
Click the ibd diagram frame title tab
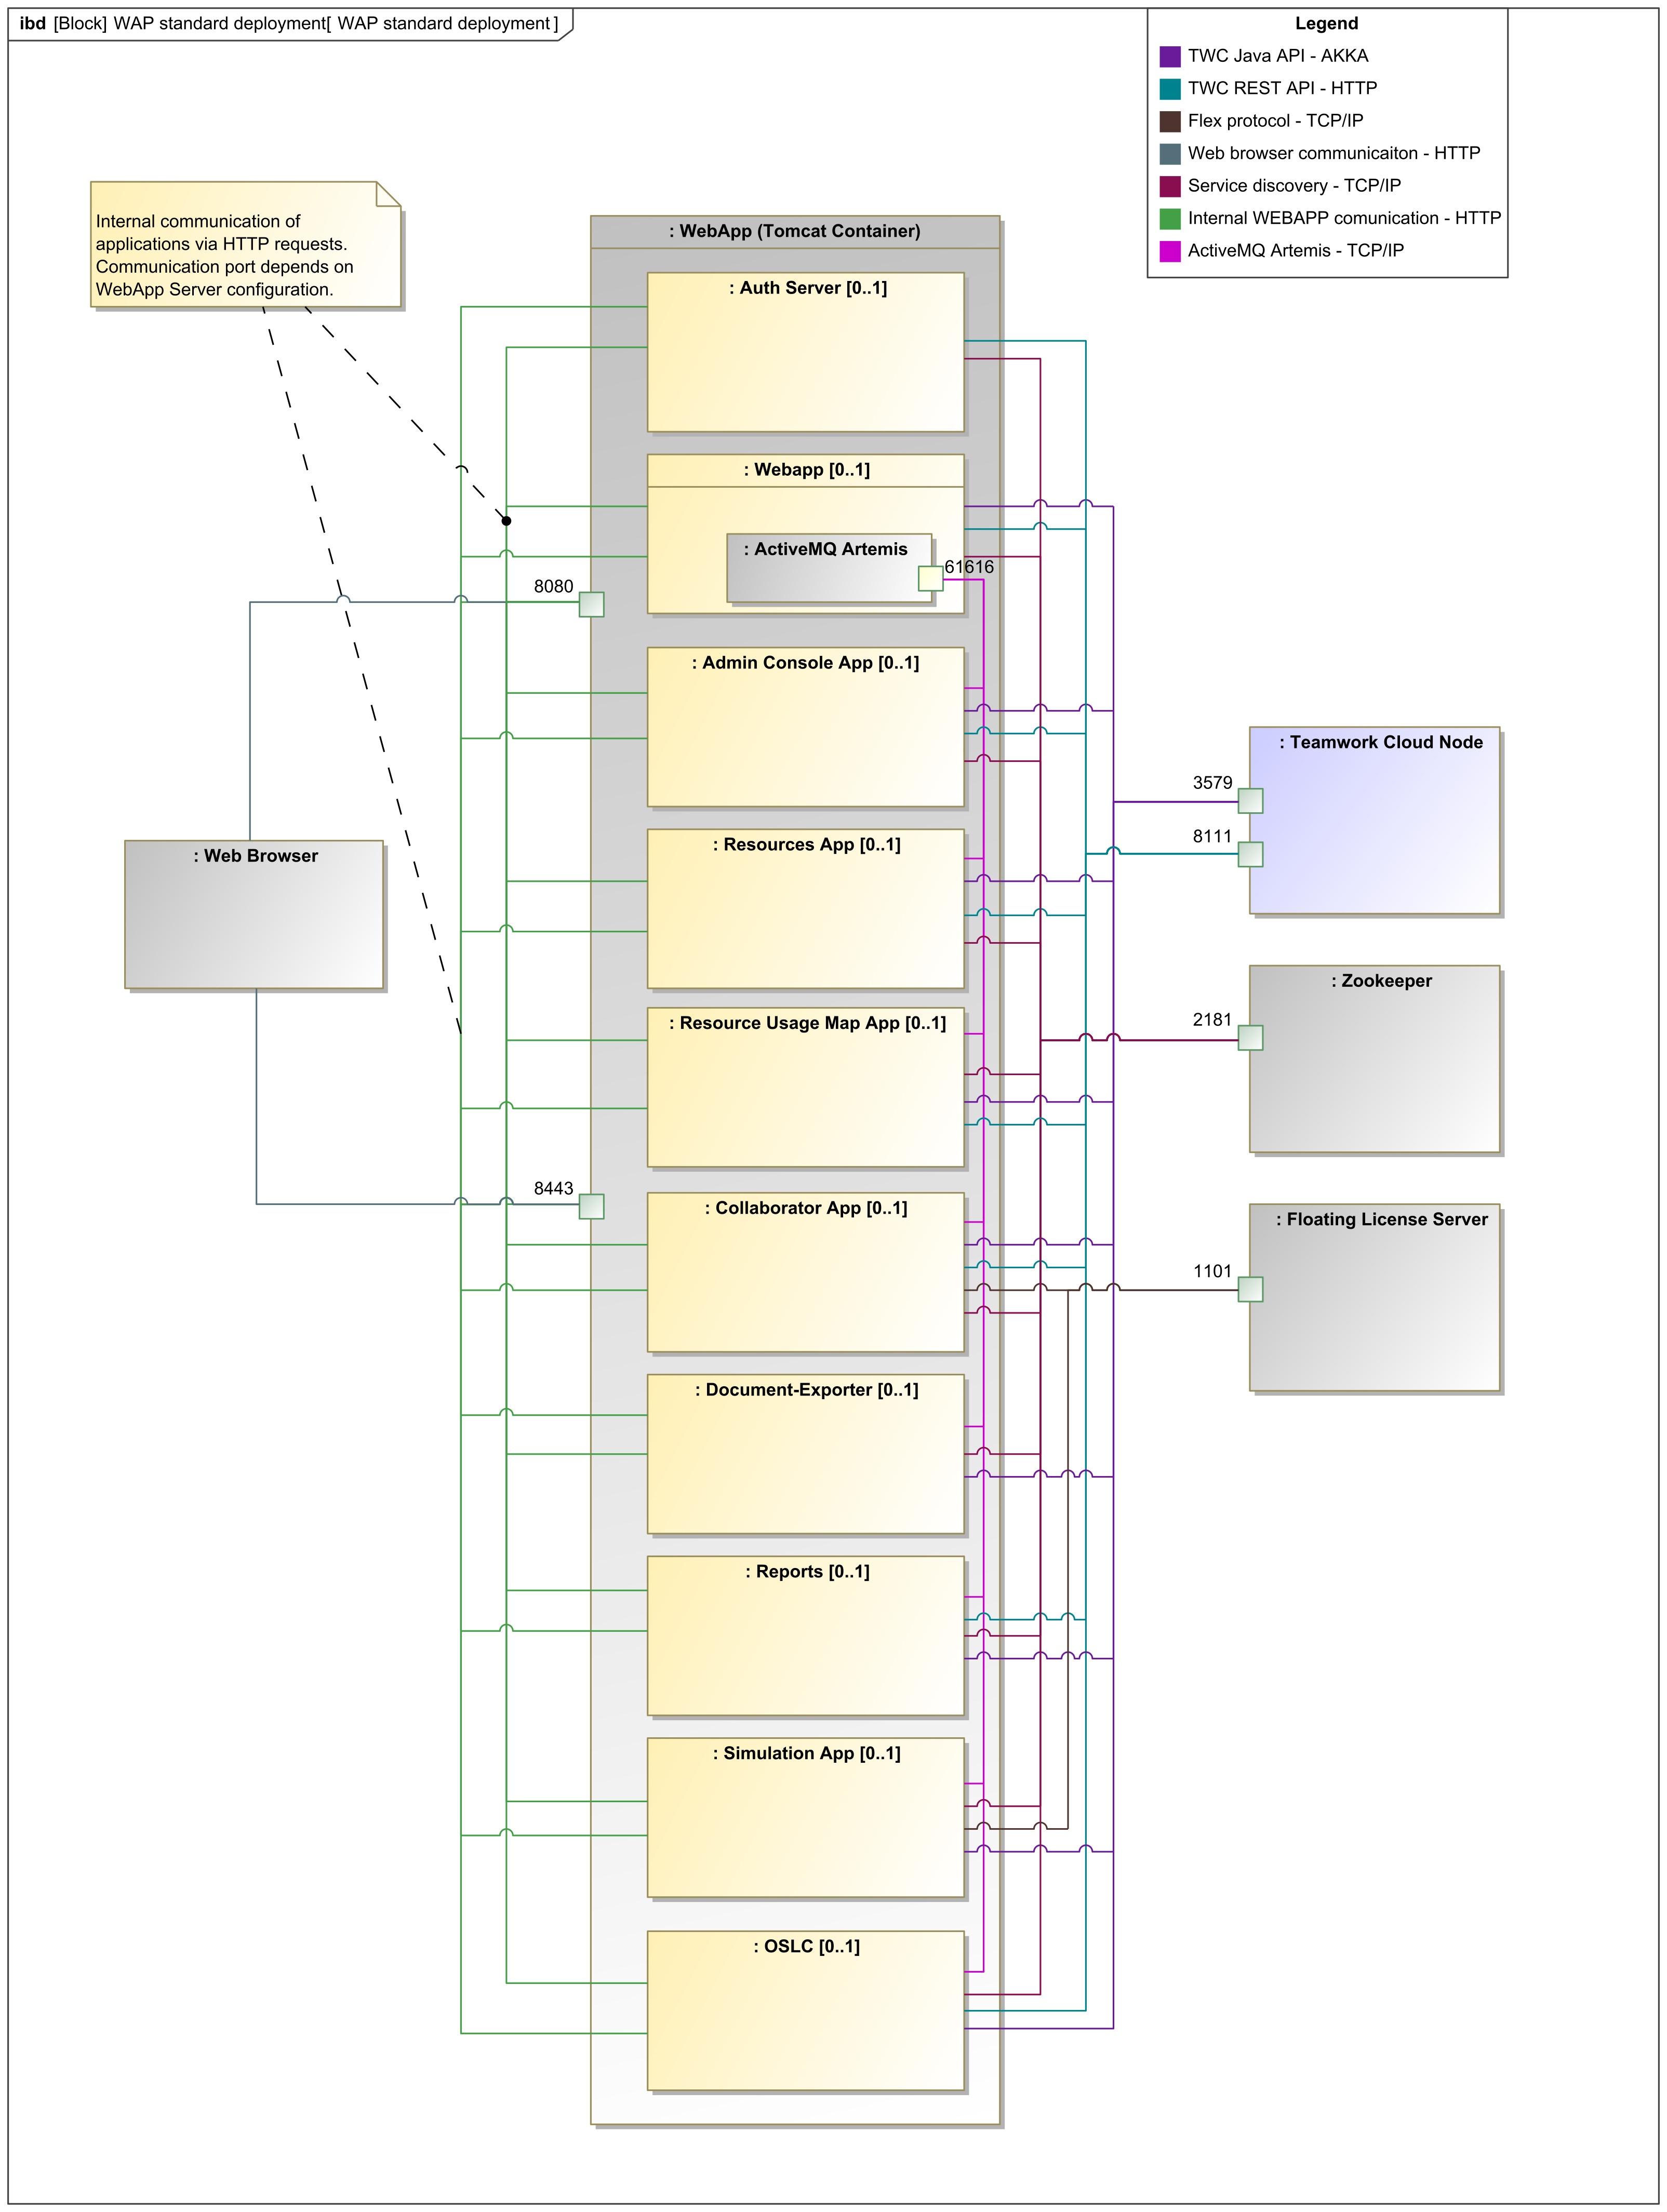point(288,23)
